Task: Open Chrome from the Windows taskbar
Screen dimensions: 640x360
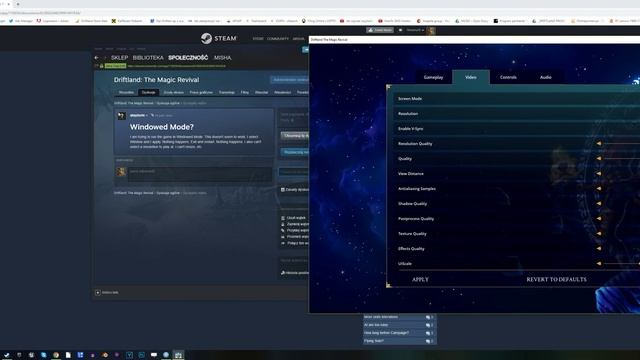Action: (x=56, y=355)
